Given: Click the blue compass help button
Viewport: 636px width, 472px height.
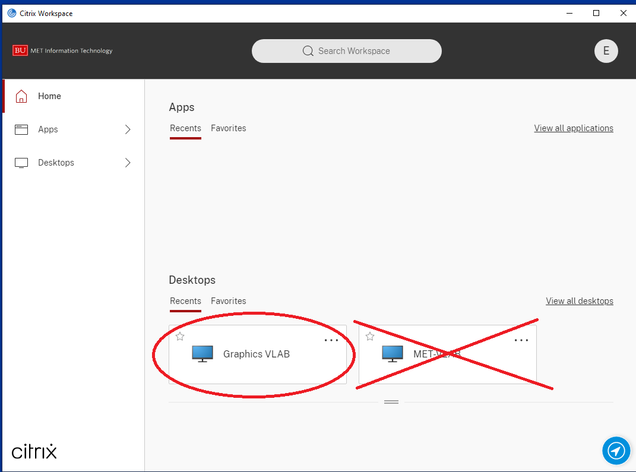Looking at the screenshot, I should 616,450.
